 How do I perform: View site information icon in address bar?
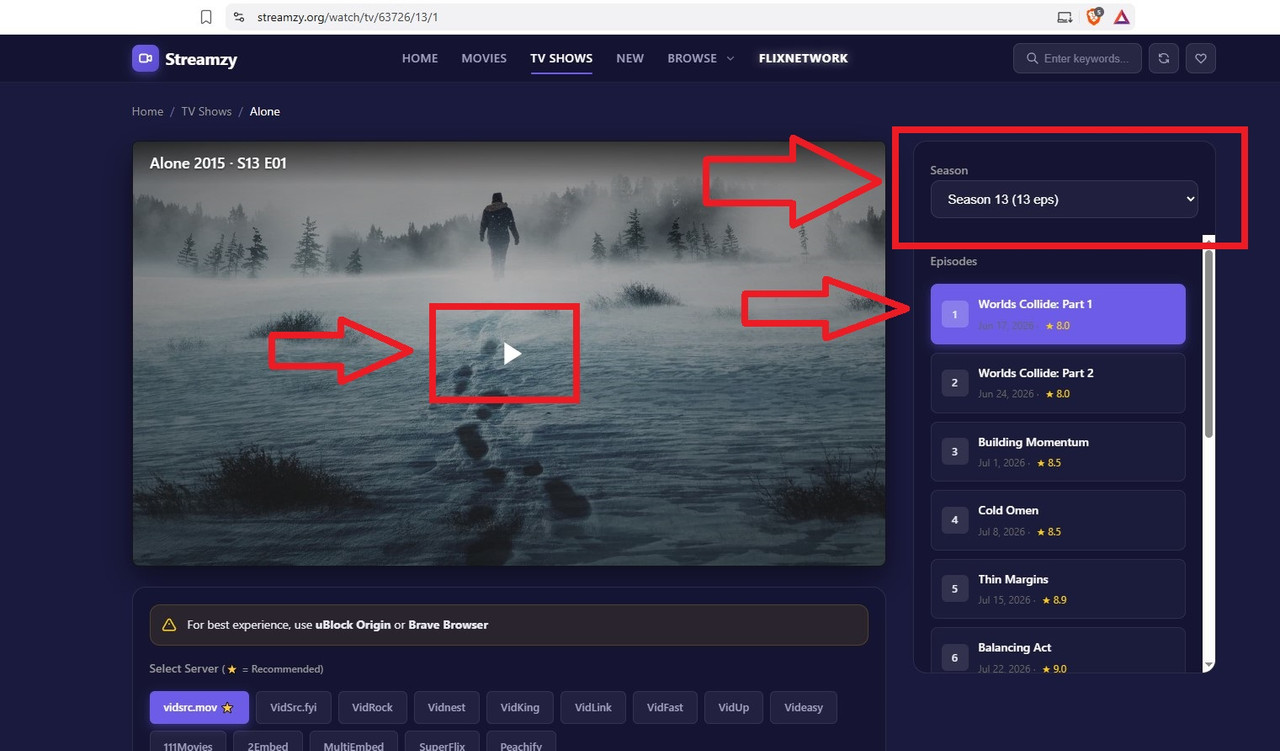pyautogui.click(x=238, y=17)
